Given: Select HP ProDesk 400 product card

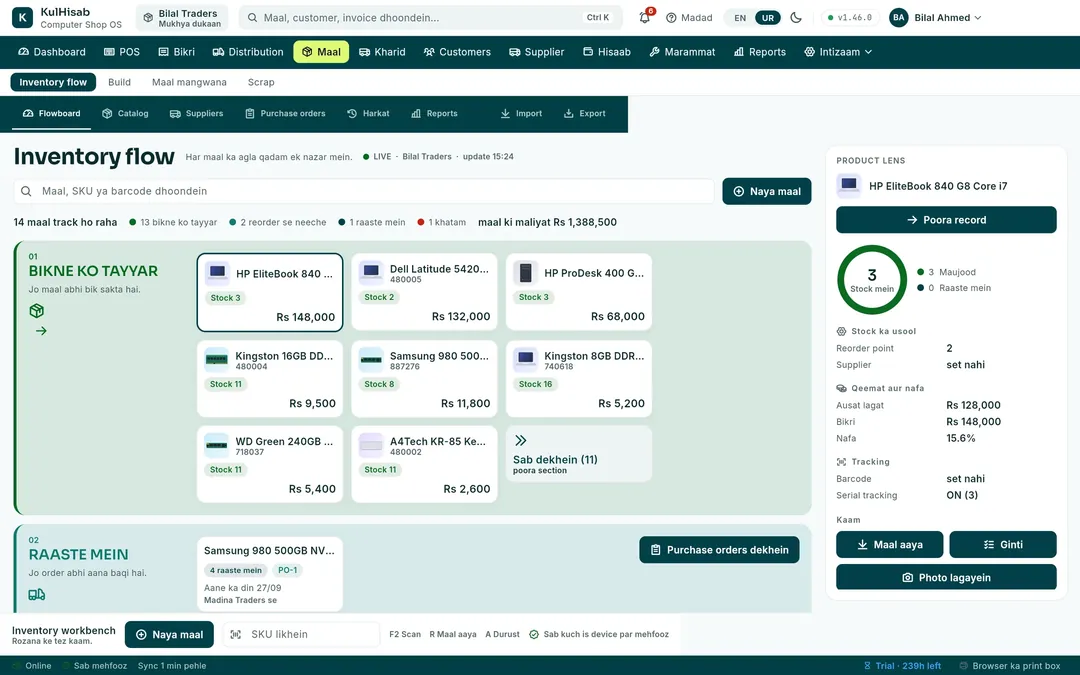Looking at the screenshot, I should pos(579,292).
